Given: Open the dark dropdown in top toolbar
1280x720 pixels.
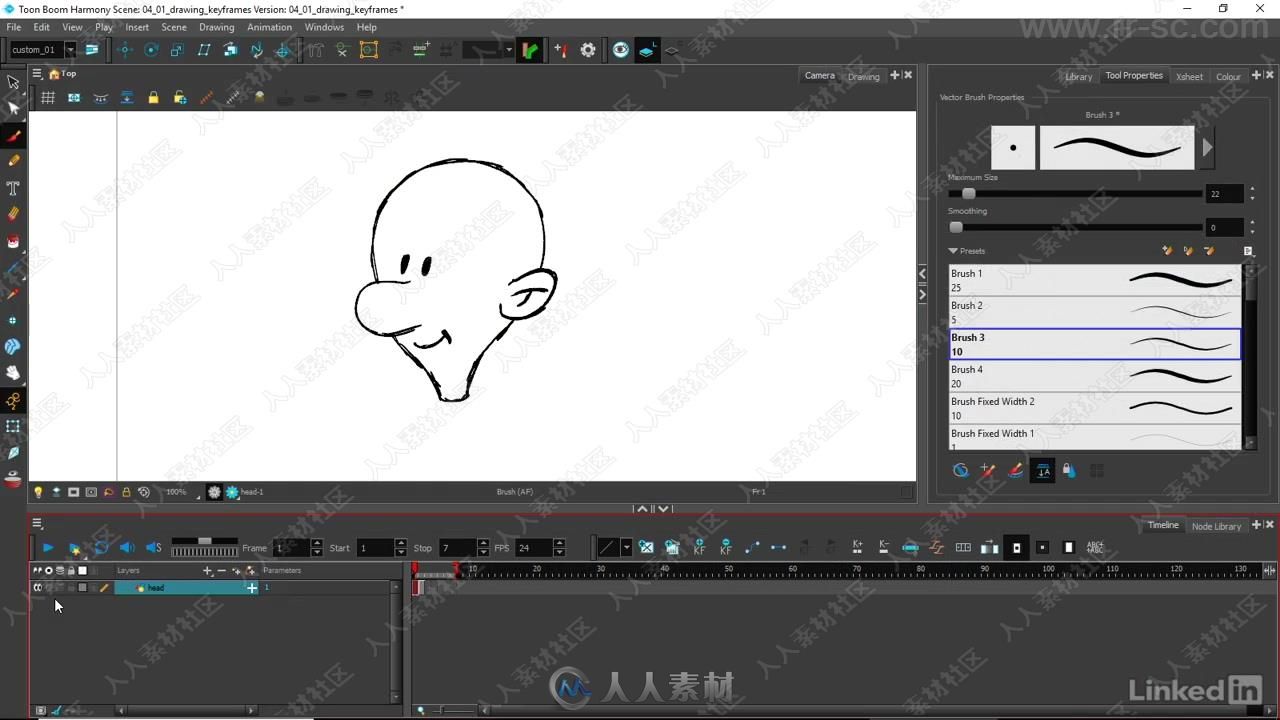Looking at the screenshot, I should (x=508, y=50).
